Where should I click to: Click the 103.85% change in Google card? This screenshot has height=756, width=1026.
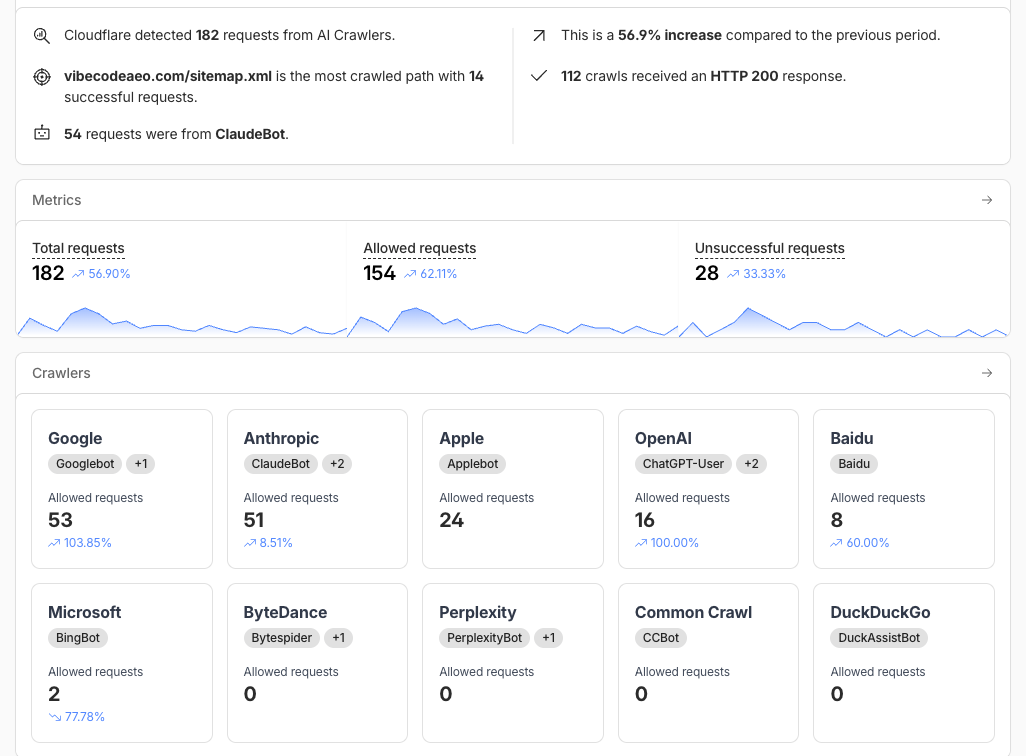(x=88, y=543)
